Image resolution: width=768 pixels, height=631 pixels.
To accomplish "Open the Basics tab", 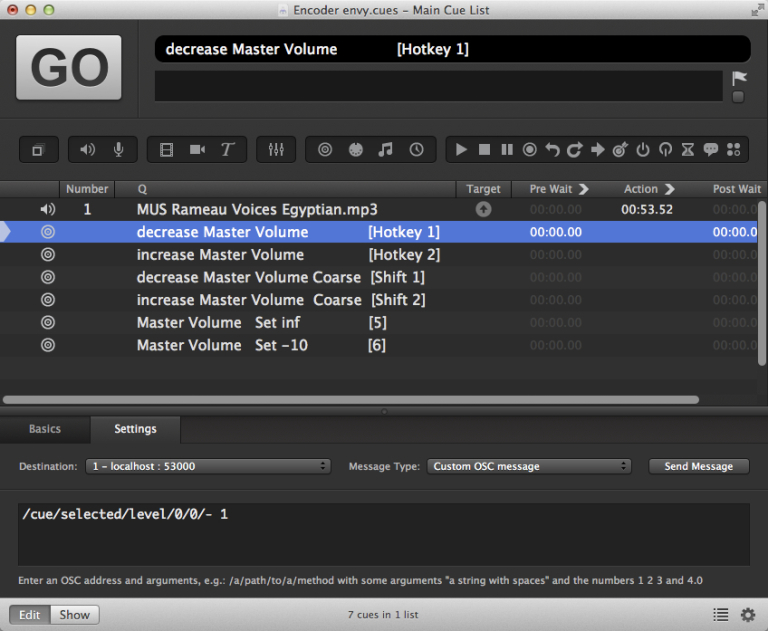I will pos(45,429).
